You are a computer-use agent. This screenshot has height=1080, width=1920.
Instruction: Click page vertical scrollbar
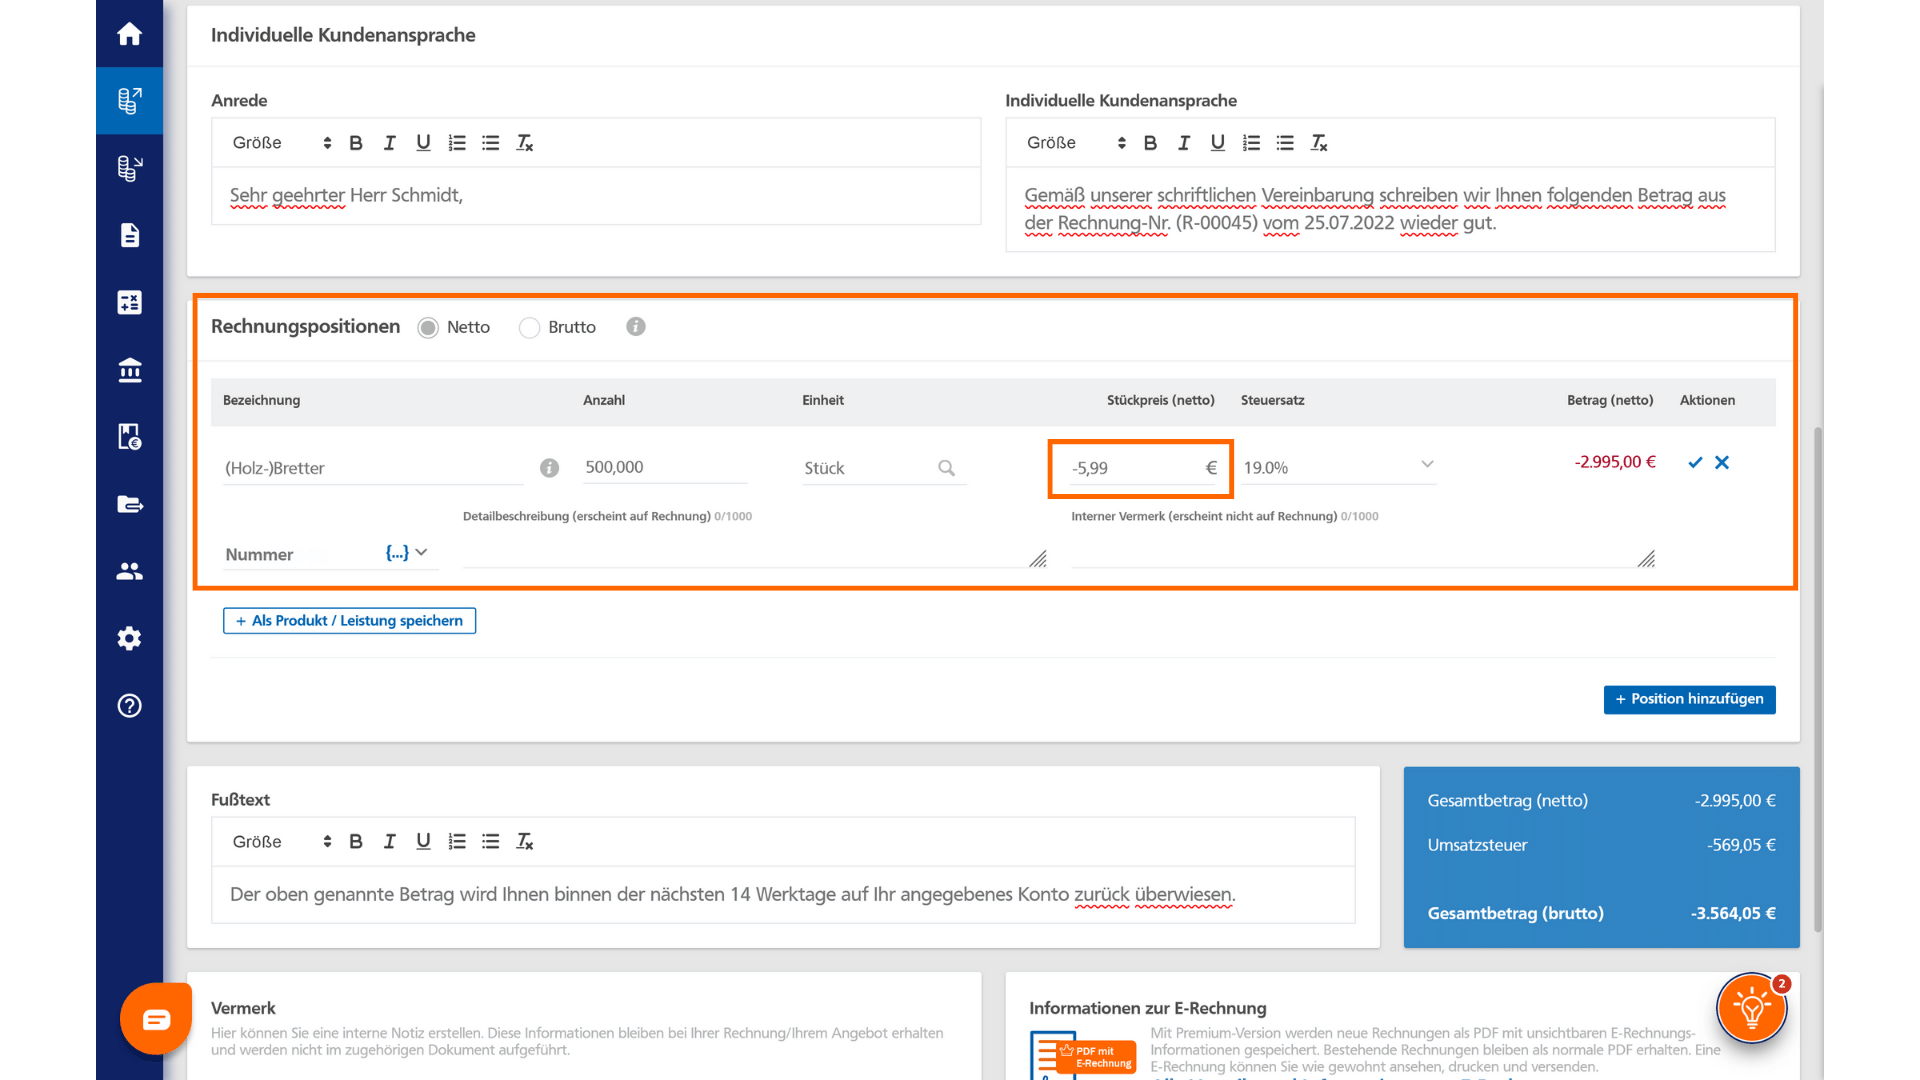point(1818,680)
